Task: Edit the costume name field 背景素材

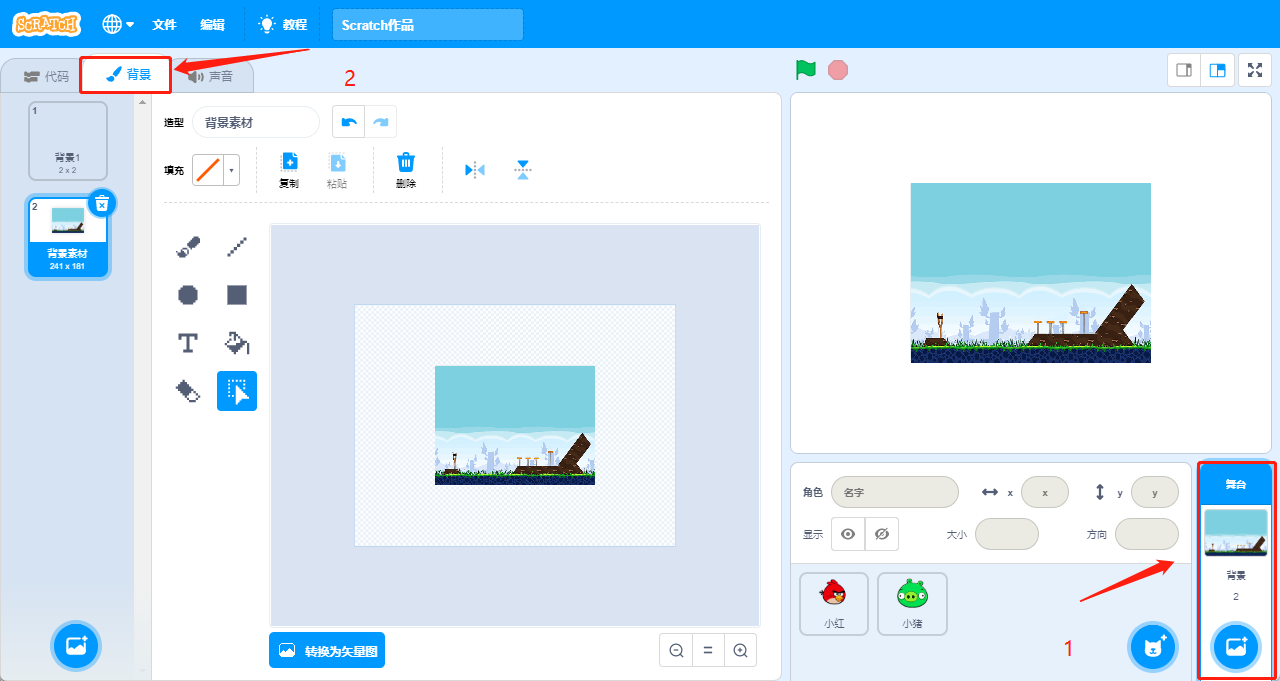Action: (x=255, y=122)
